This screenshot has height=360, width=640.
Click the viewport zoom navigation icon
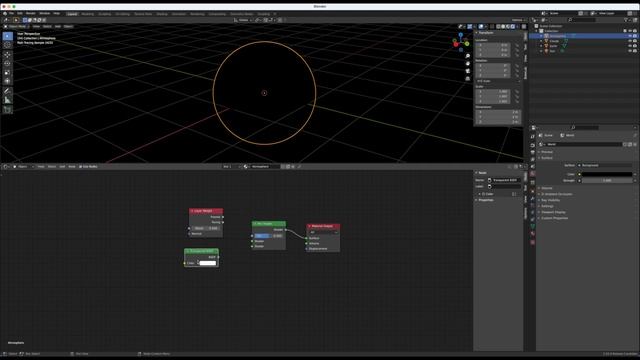(468, 56)
